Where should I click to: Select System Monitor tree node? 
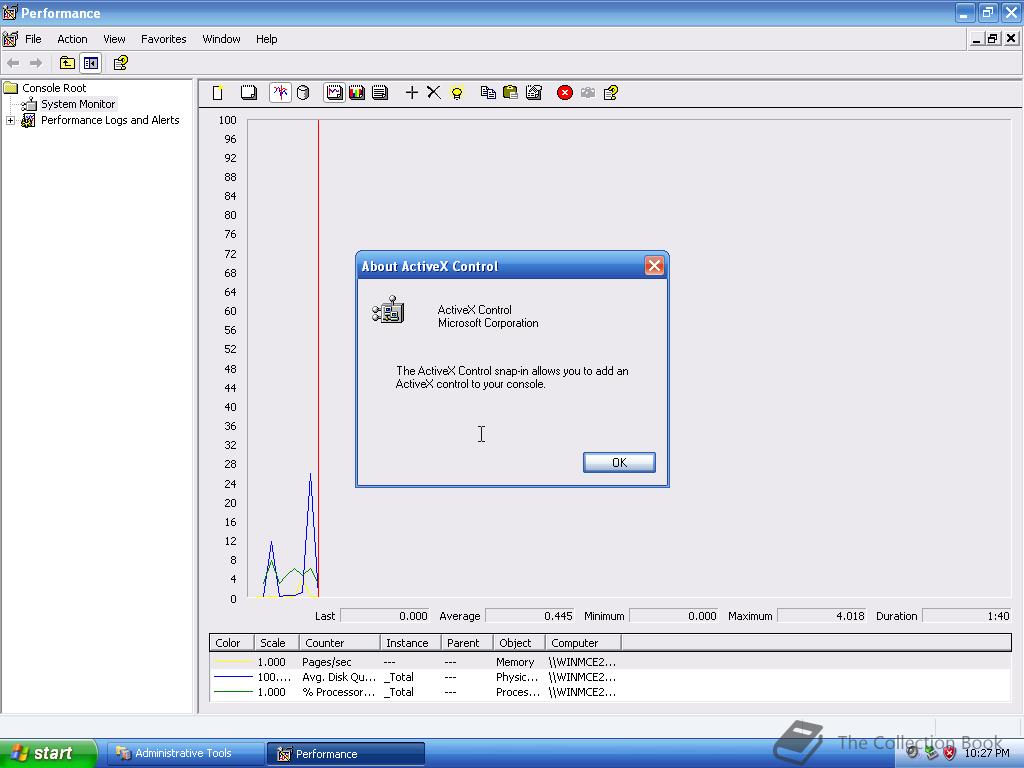tap(78, 104)
